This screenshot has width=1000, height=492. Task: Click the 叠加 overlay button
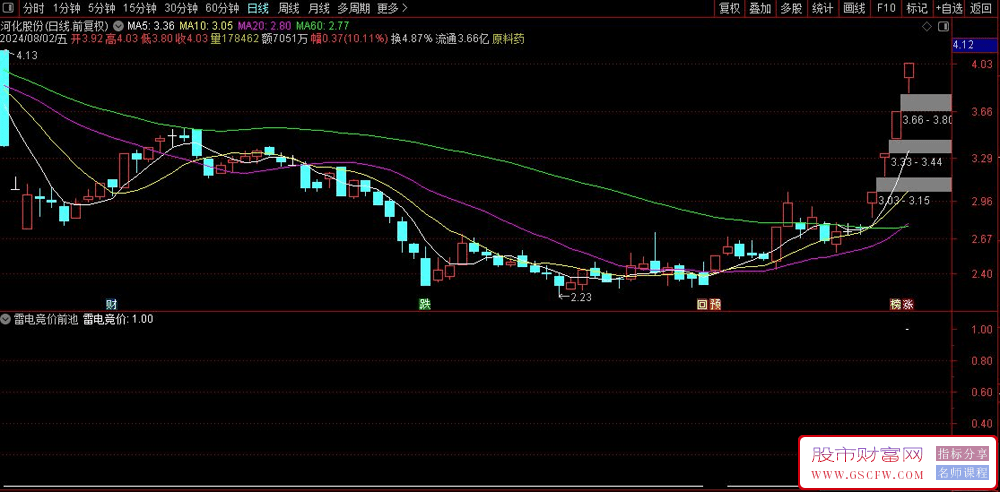pos(760,8)
